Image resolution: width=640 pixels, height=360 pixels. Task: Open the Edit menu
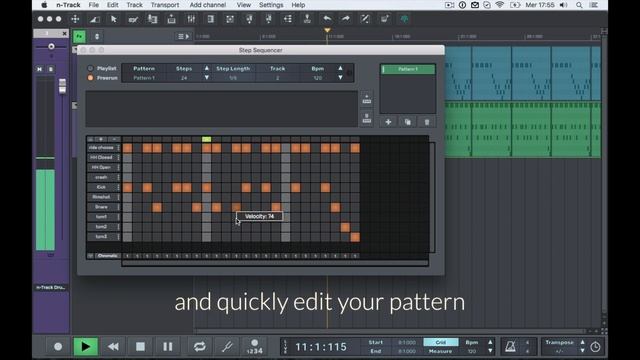[x=112, y=5]
